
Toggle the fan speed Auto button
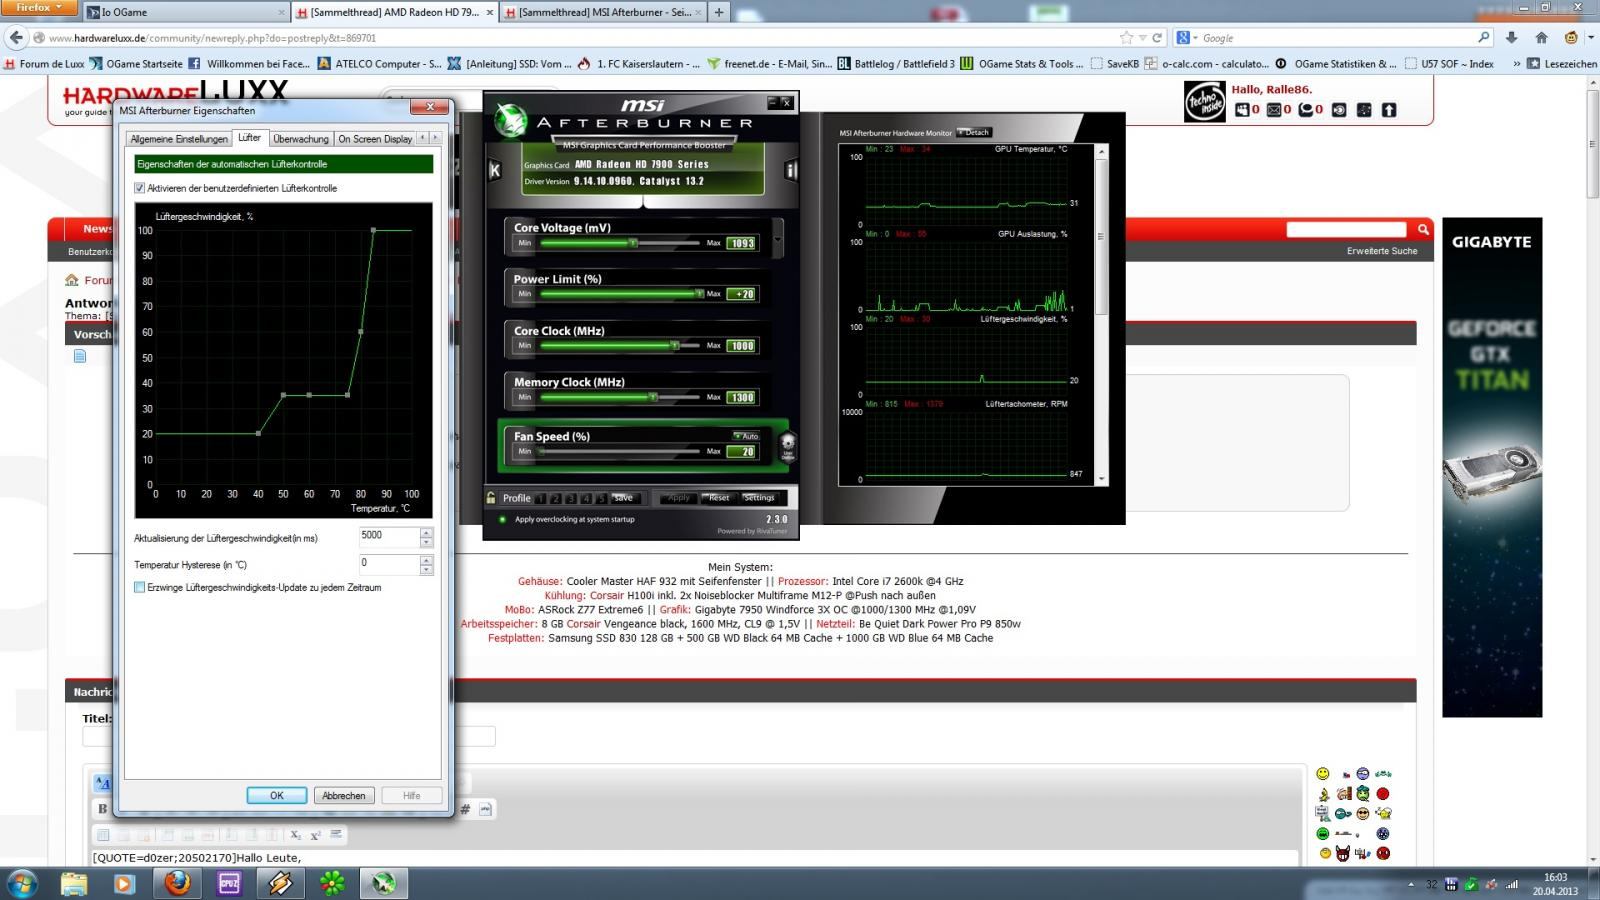click(x=746, y=436)
